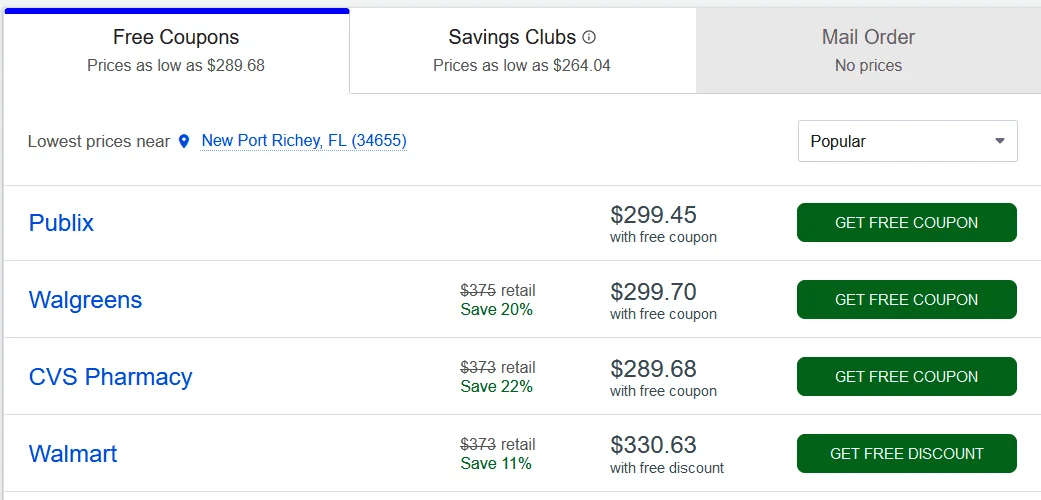Switch to the Free Coupons tab

(x=176, y=50)
